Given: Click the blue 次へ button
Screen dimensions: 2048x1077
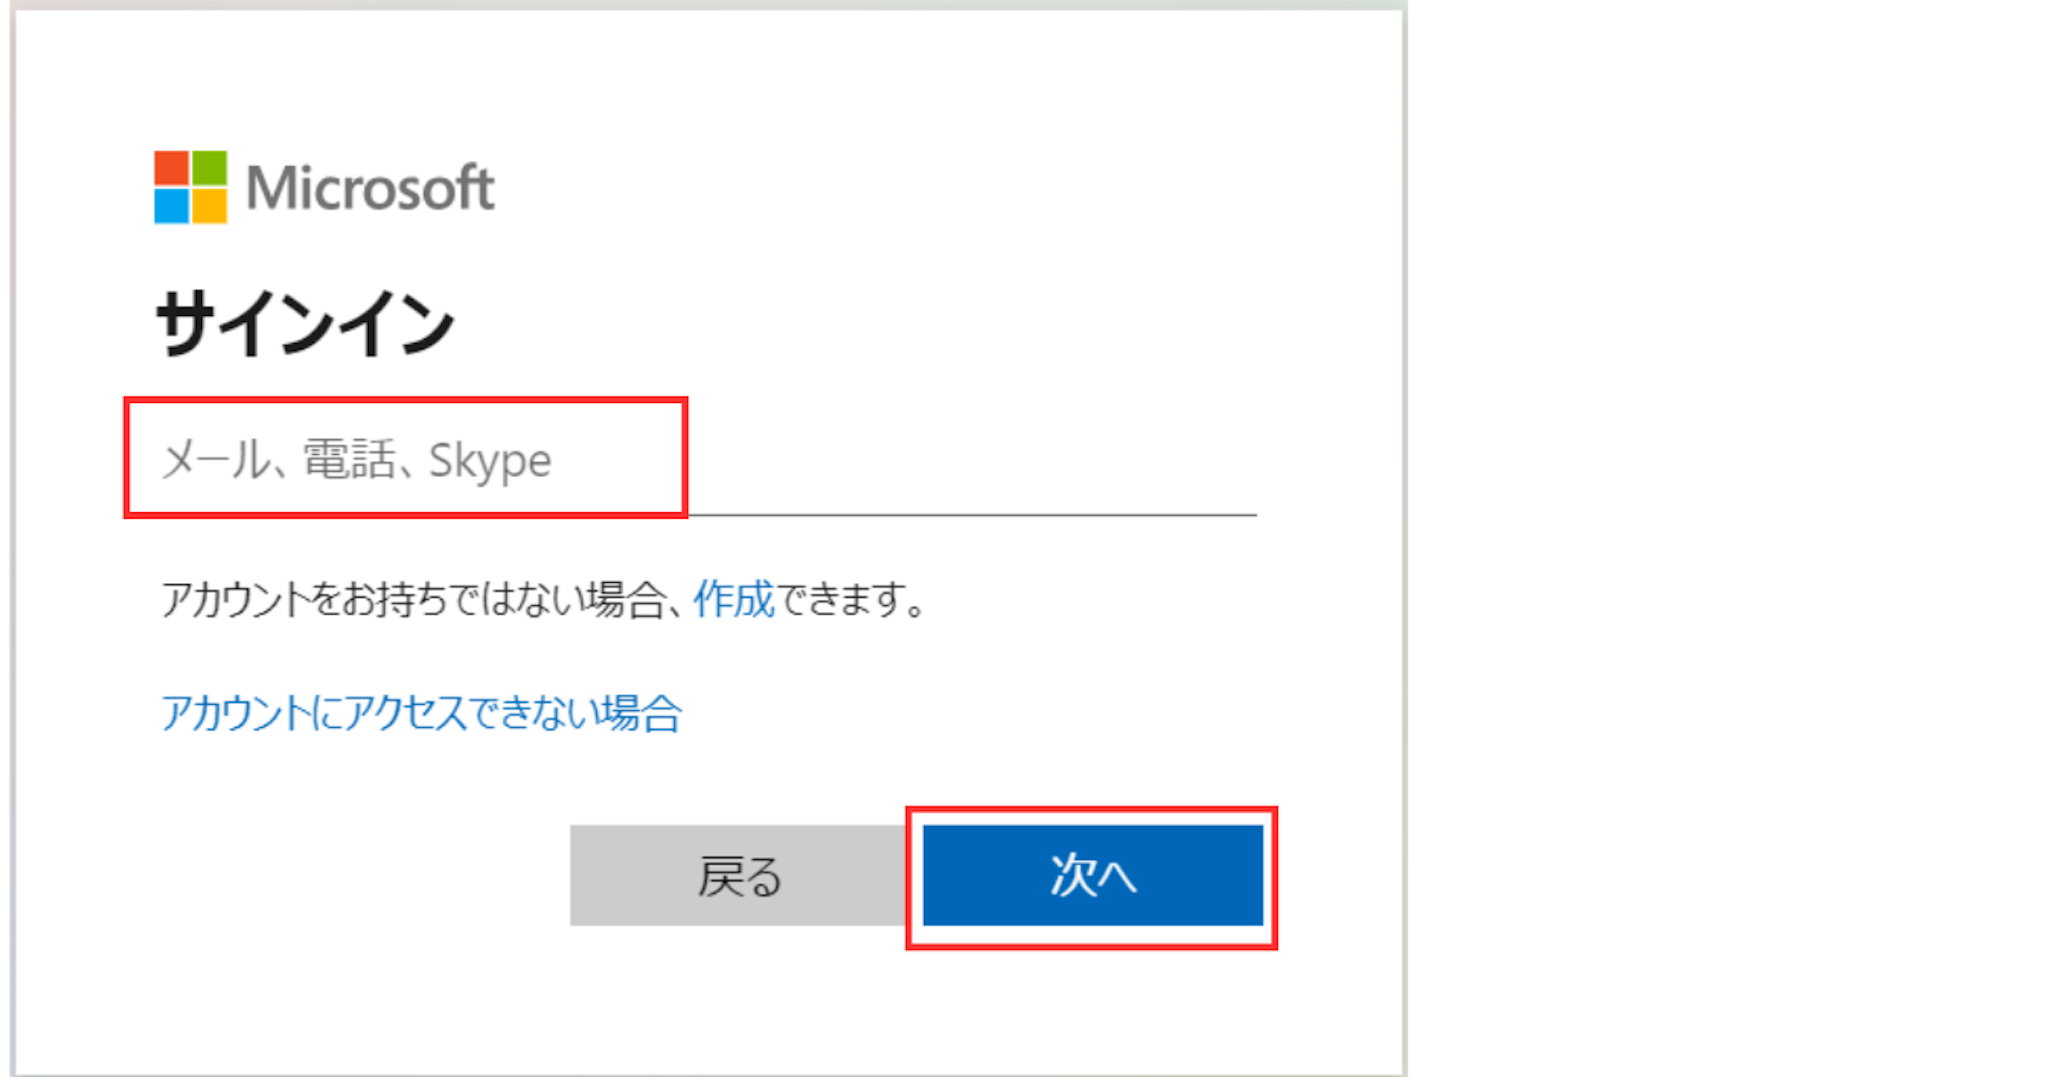Looking at the screenshot, I should pyautogui.click(x=1093, y=875).
